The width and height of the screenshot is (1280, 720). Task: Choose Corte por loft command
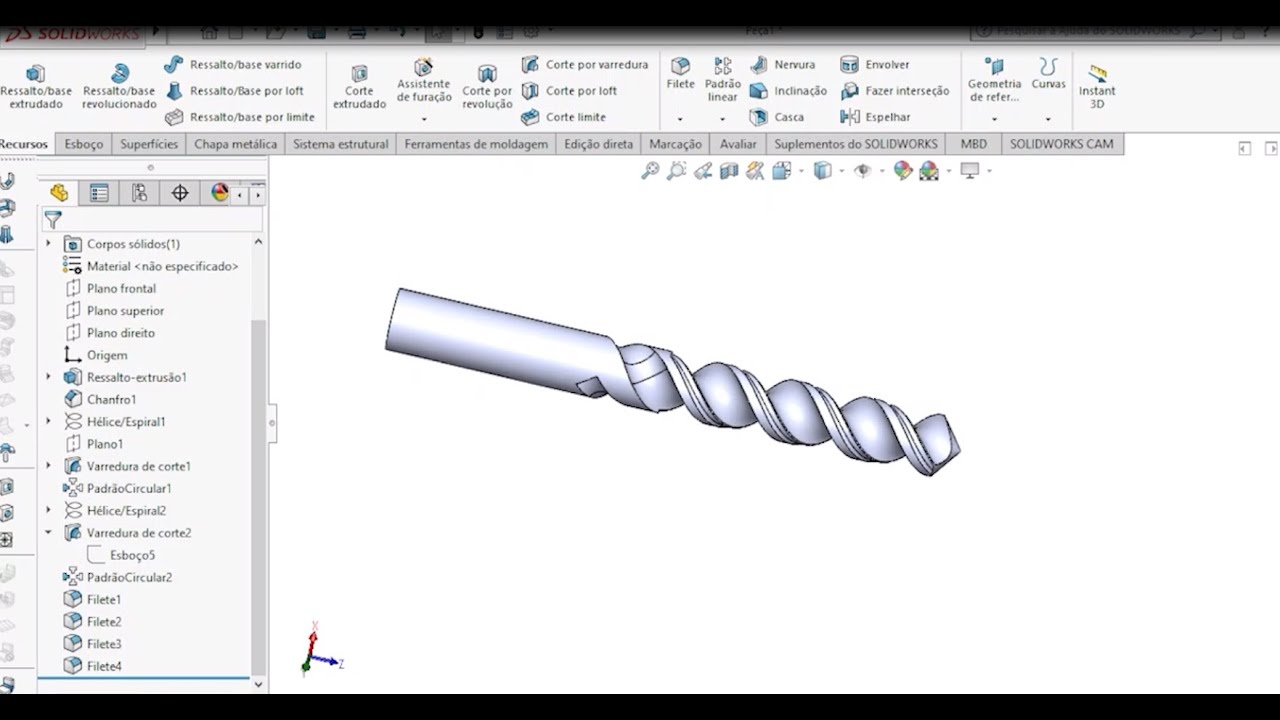pyautogui.click(x=568, y=91)
